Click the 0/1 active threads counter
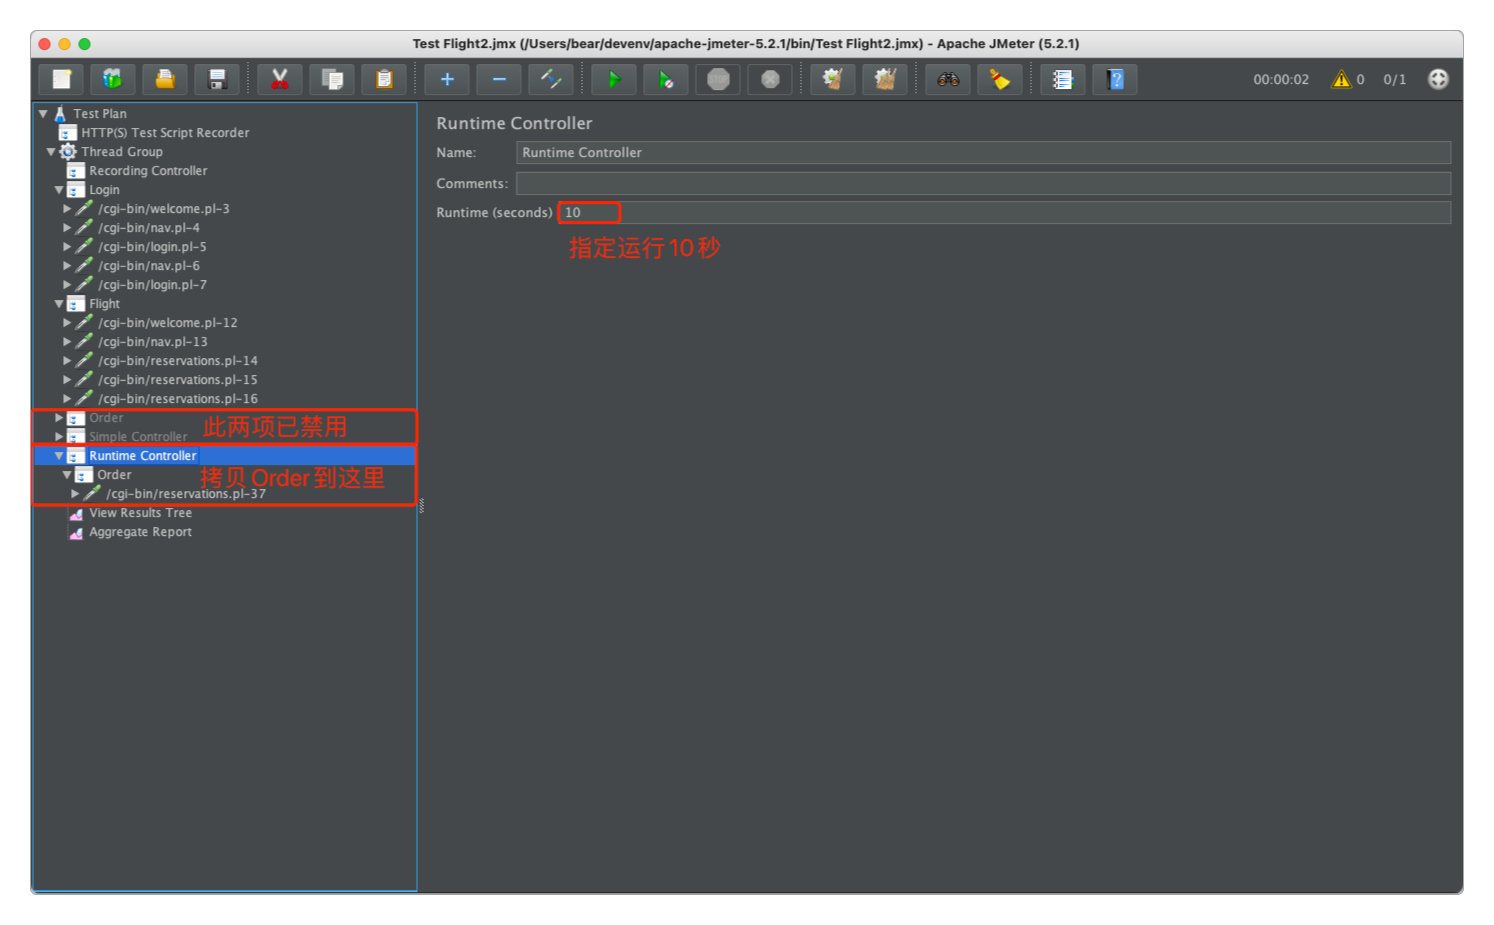This screenshot has height=925, width=1494. click(1394, 79)
